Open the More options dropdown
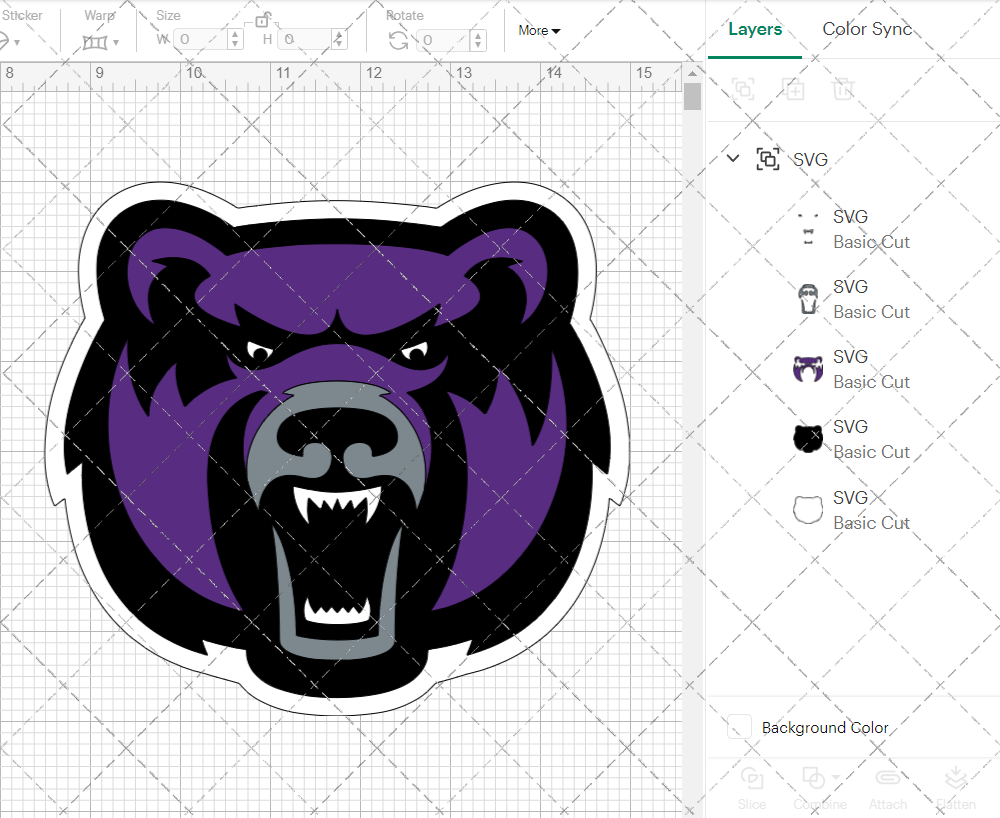 [x=538, y=31]
